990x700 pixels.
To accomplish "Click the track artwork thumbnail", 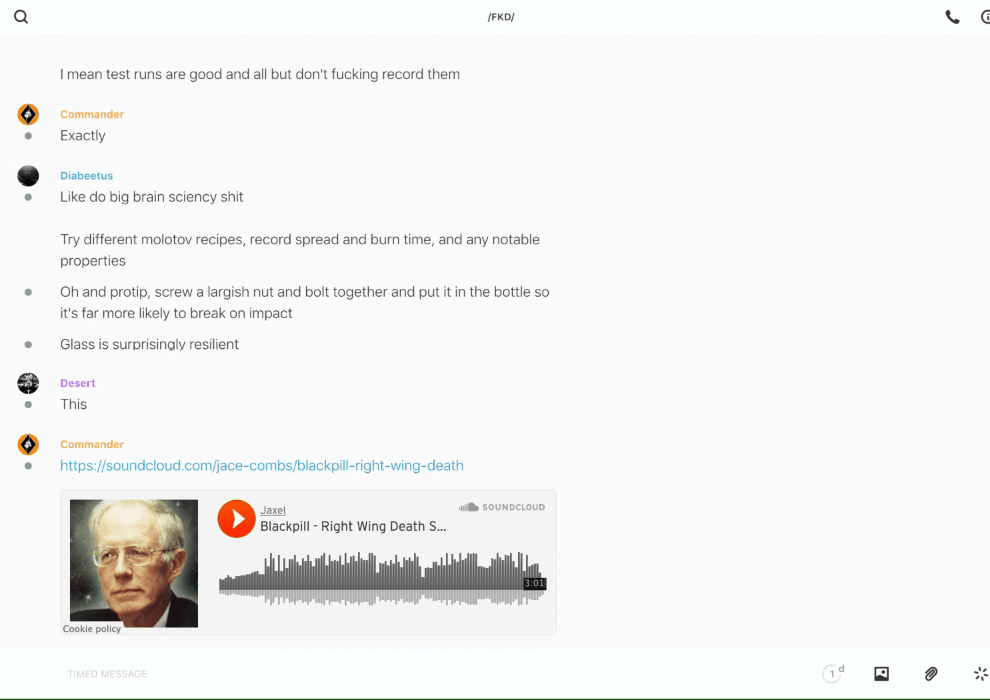I will pyautogui.click(x=134, y=562).
